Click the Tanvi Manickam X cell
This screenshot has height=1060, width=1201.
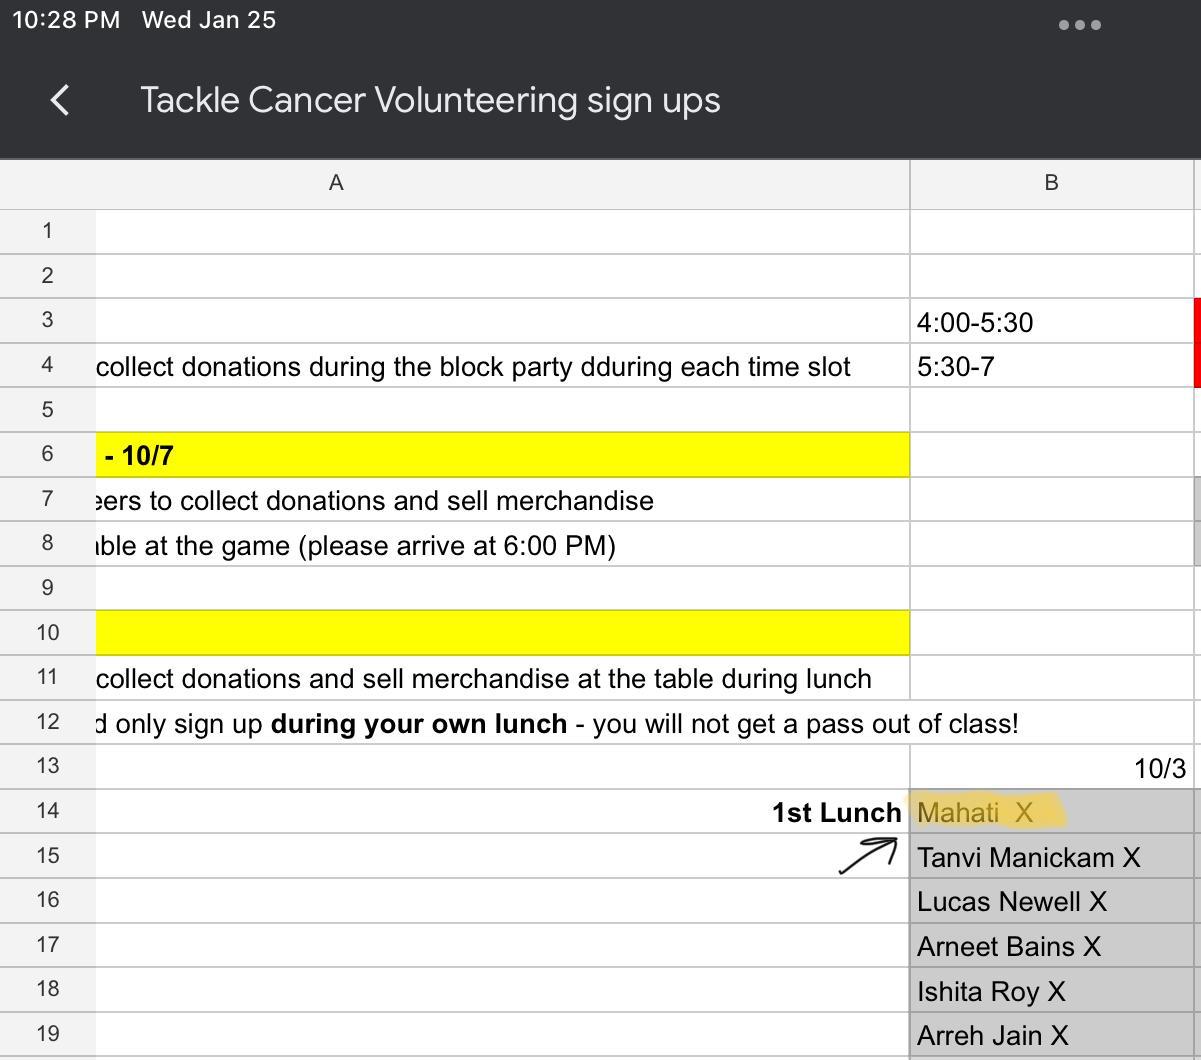(x=1050, y=857)
